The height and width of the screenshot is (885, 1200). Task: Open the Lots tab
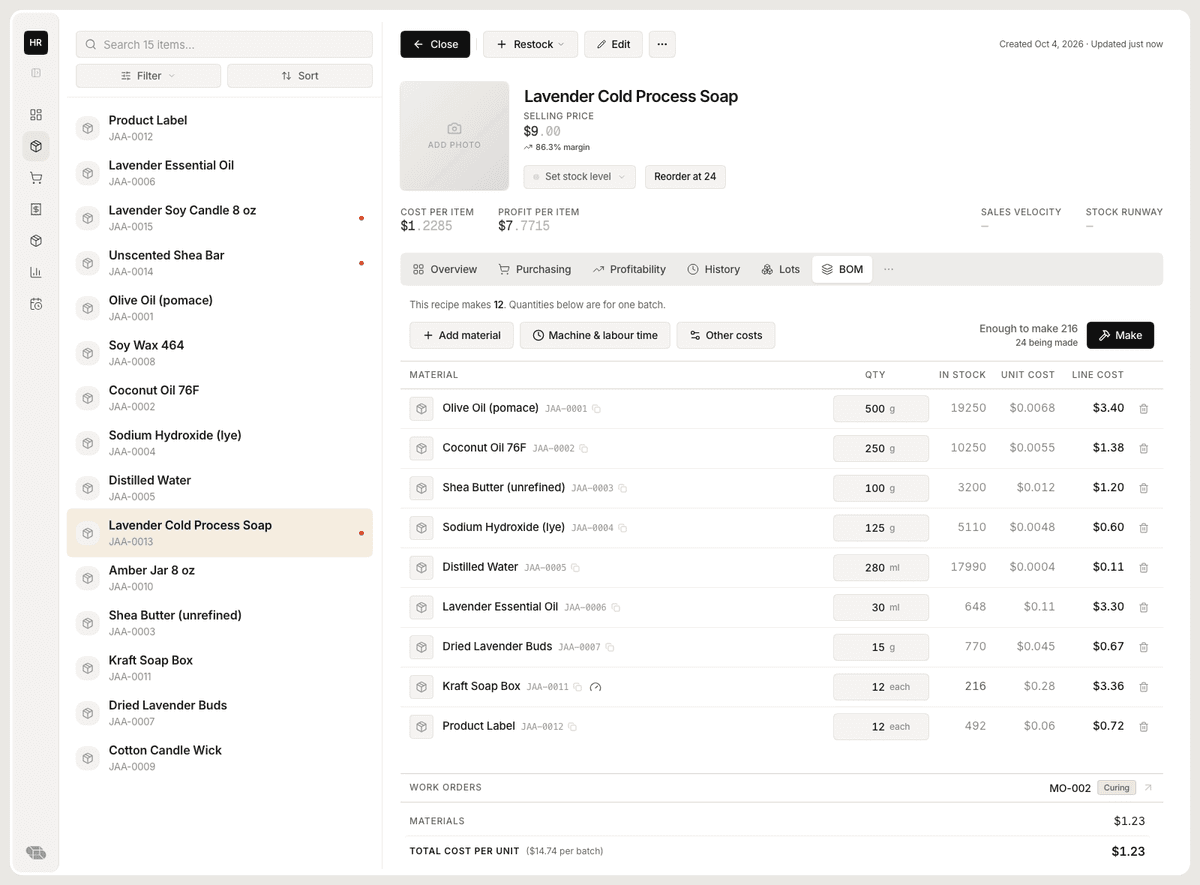(781, 269)
